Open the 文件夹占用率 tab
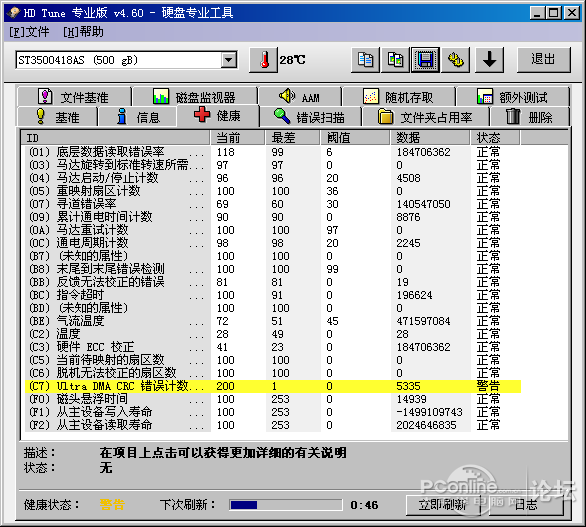The image size is (586, 527). tap(425, 117)
